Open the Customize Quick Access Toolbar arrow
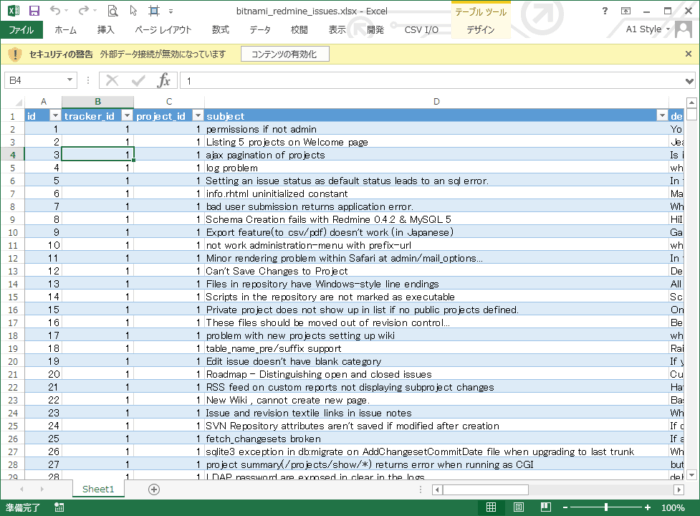Image resolution: width=700 pixels, height=516 pixels. pyautogui.click(x=171, y=12)
